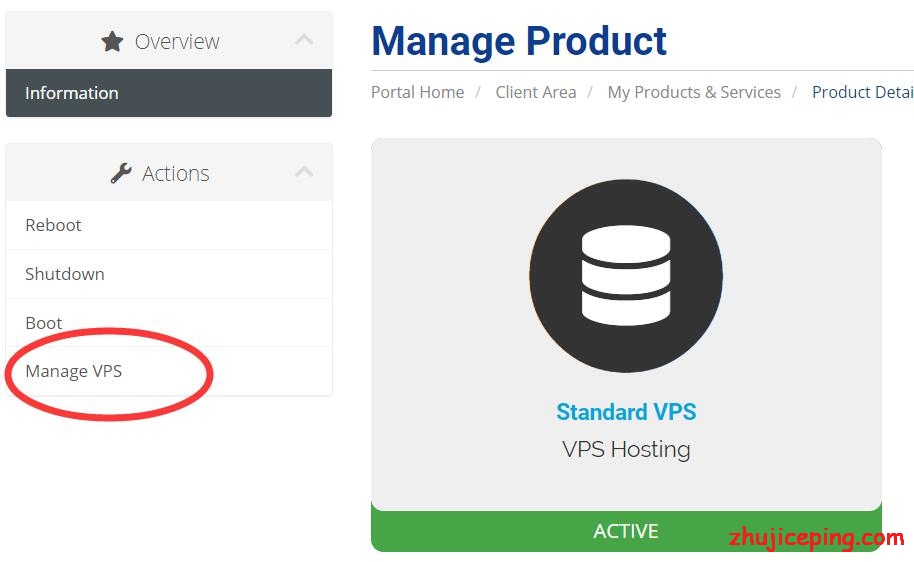Open the Client Area breadcrumb link
Image resolution: width=914 pixels, height=562 pixels.
tap(536, 92)
